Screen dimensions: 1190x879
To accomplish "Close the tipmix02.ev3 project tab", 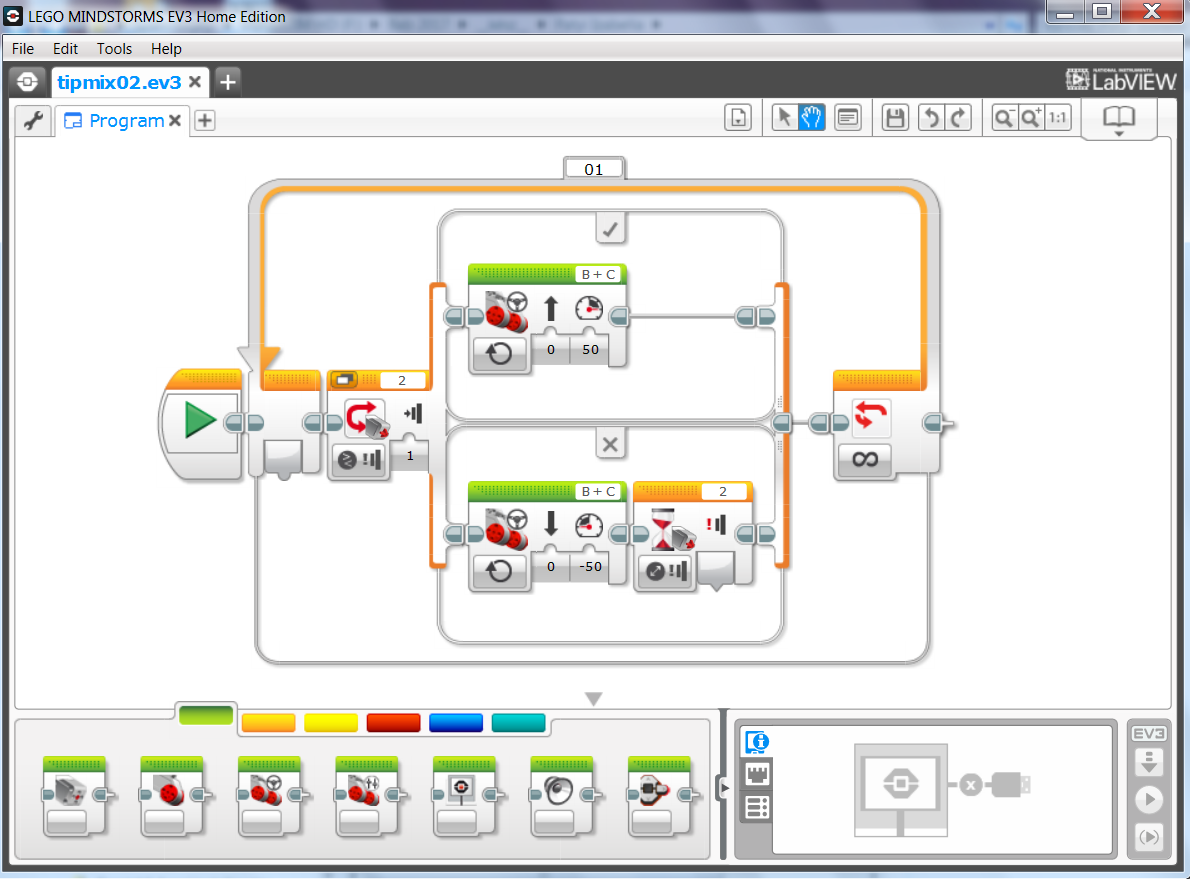I will pyautogui.click(x=195, y=81).
